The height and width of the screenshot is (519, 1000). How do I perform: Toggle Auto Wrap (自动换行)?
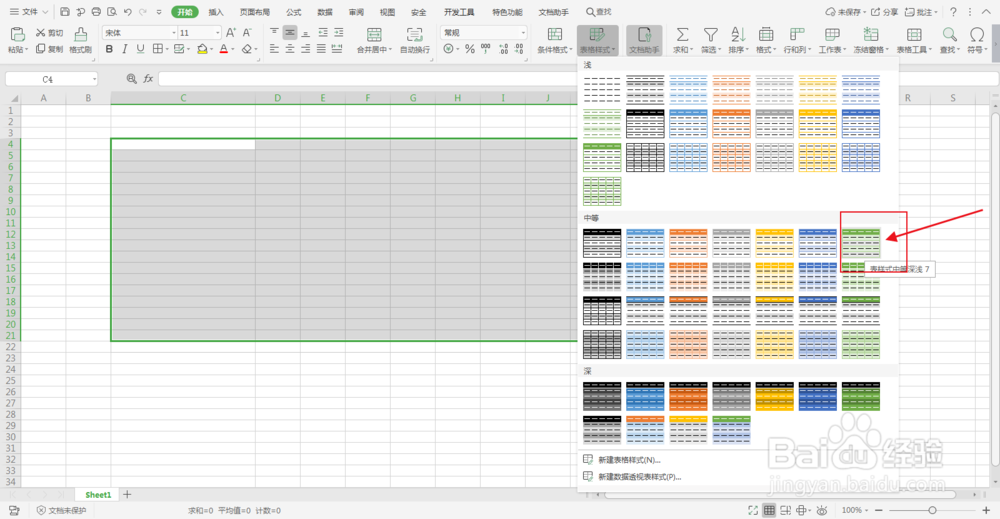point(415,40)
